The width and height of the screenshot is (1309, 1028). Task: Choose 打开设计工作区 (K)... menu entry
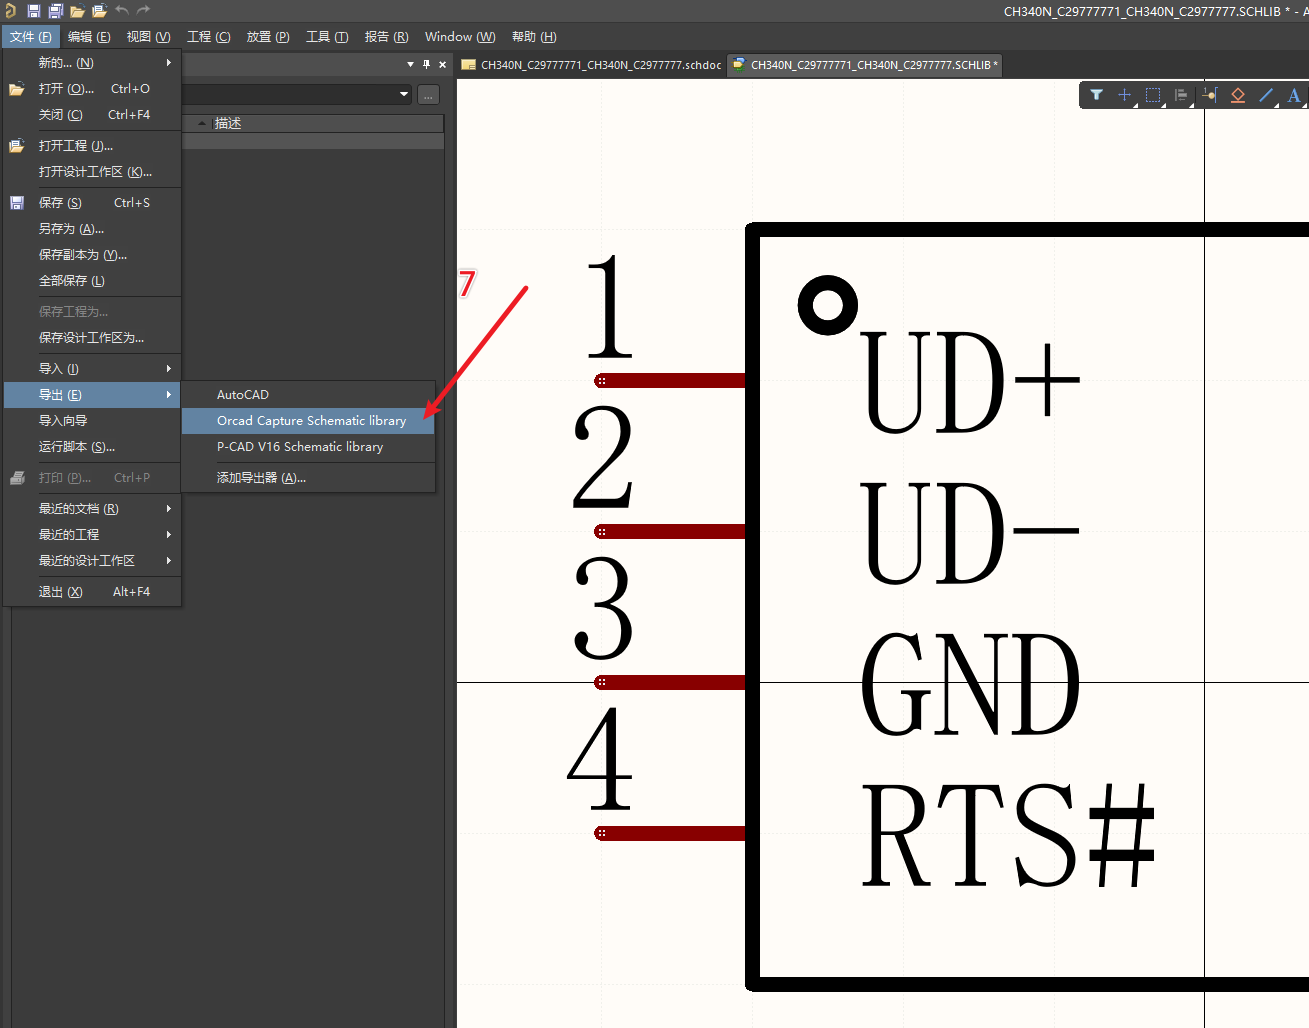coord(92,172)
